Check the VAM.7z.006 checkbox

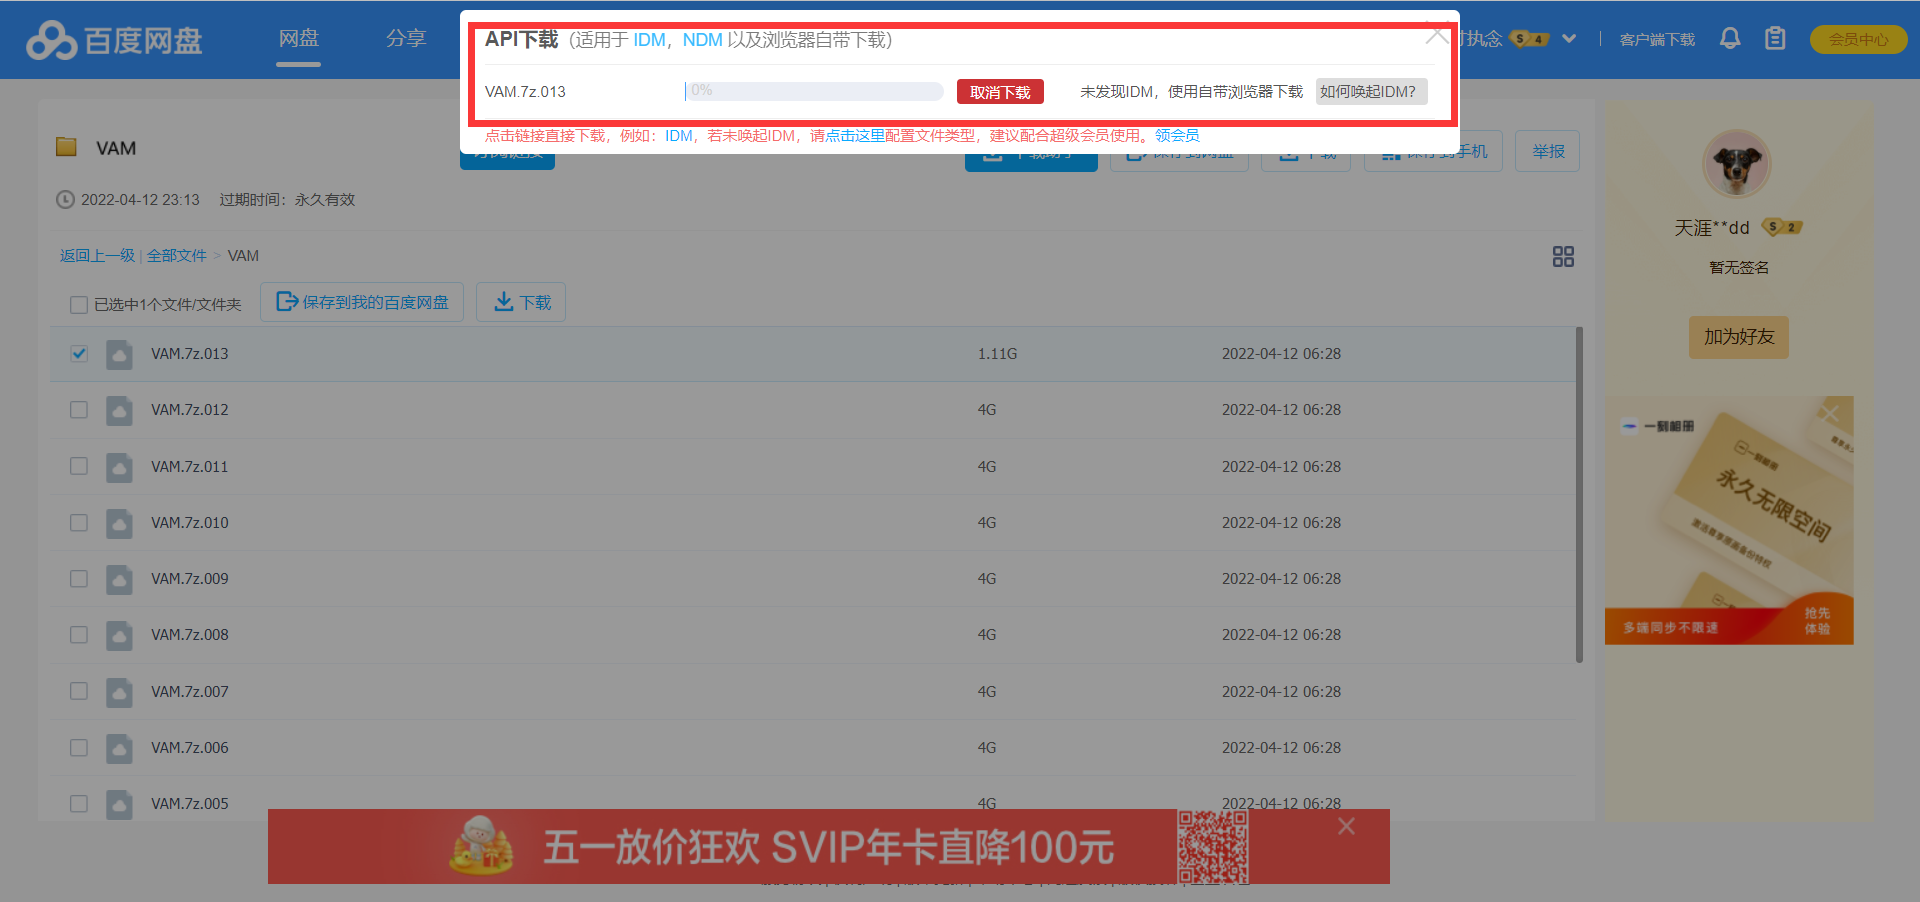tap(79, 748)
